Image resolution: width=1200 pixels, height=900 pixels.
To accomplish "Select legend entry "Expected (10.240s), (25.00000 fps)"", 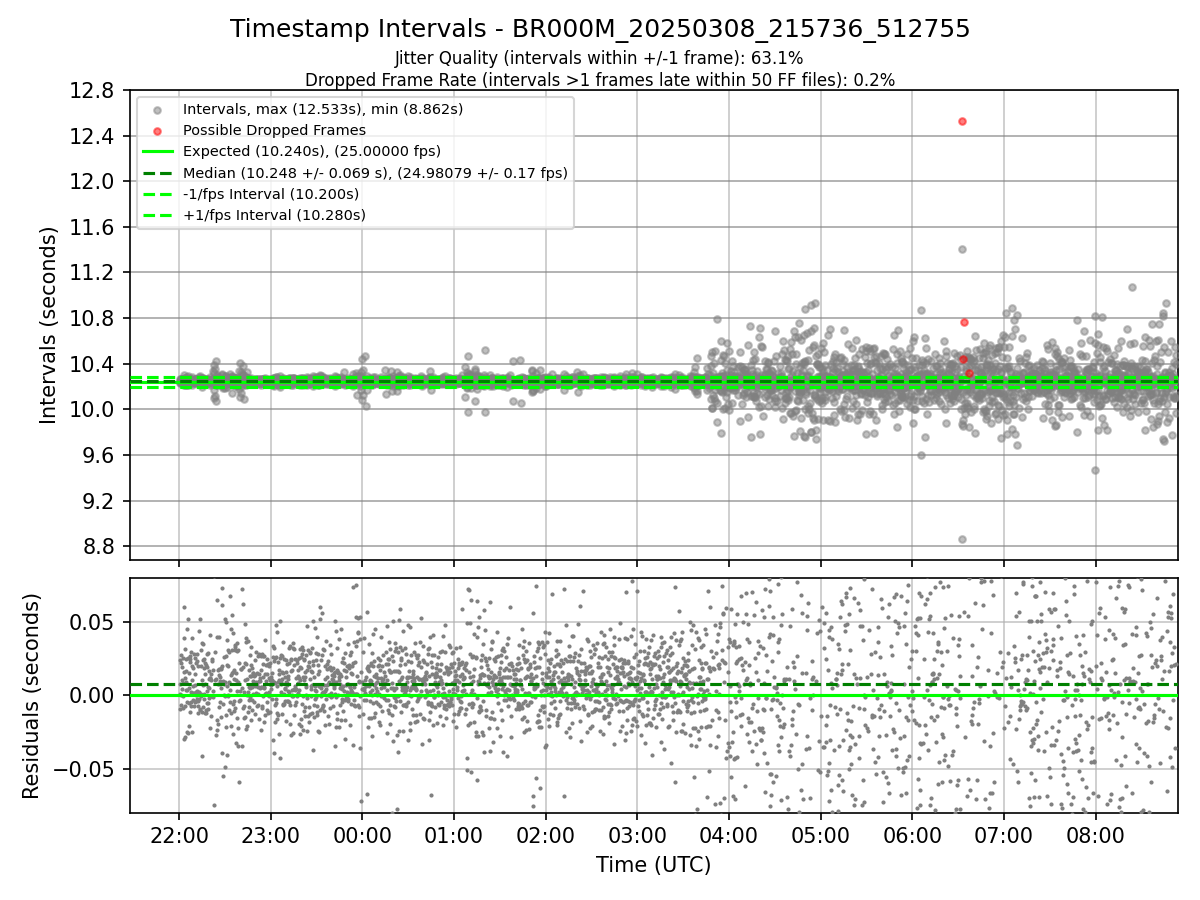I will click(312, 151).
